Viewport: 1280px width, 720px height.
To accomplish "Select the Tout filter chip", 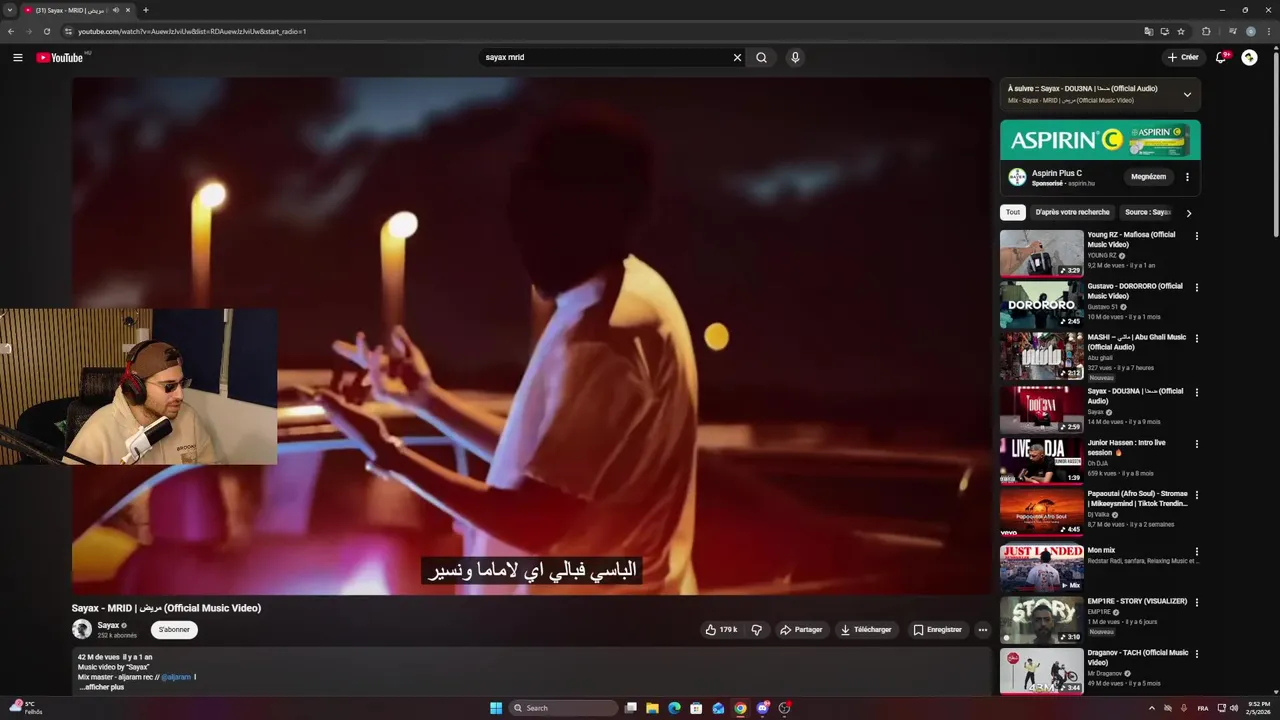I will (x=1013, y=212).
